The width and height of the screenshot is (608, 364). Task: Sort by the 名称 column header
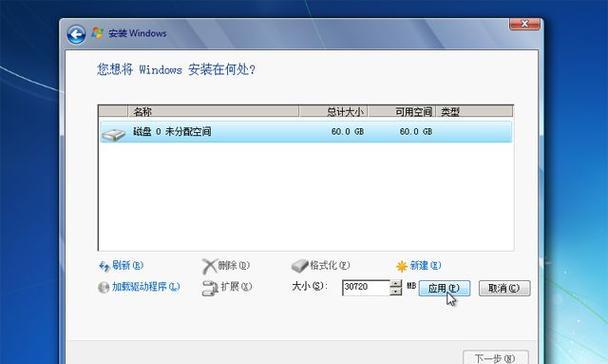tap(213, 112)
